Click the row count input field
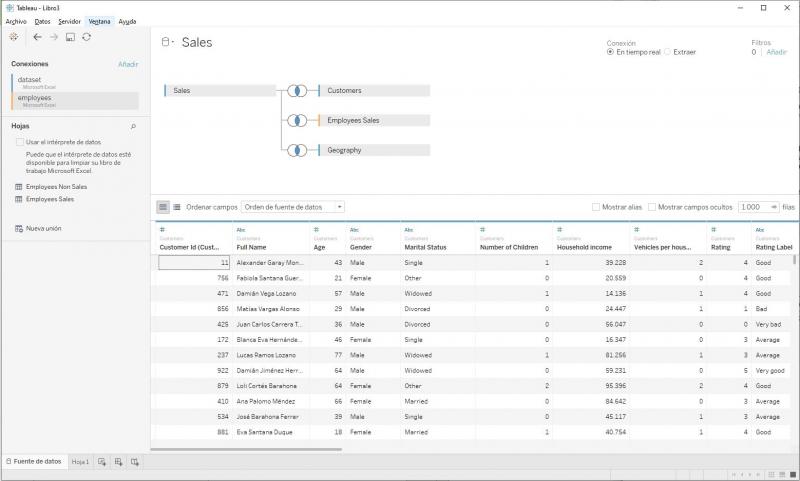Screen dimensions: 800x481 [756, 207]
